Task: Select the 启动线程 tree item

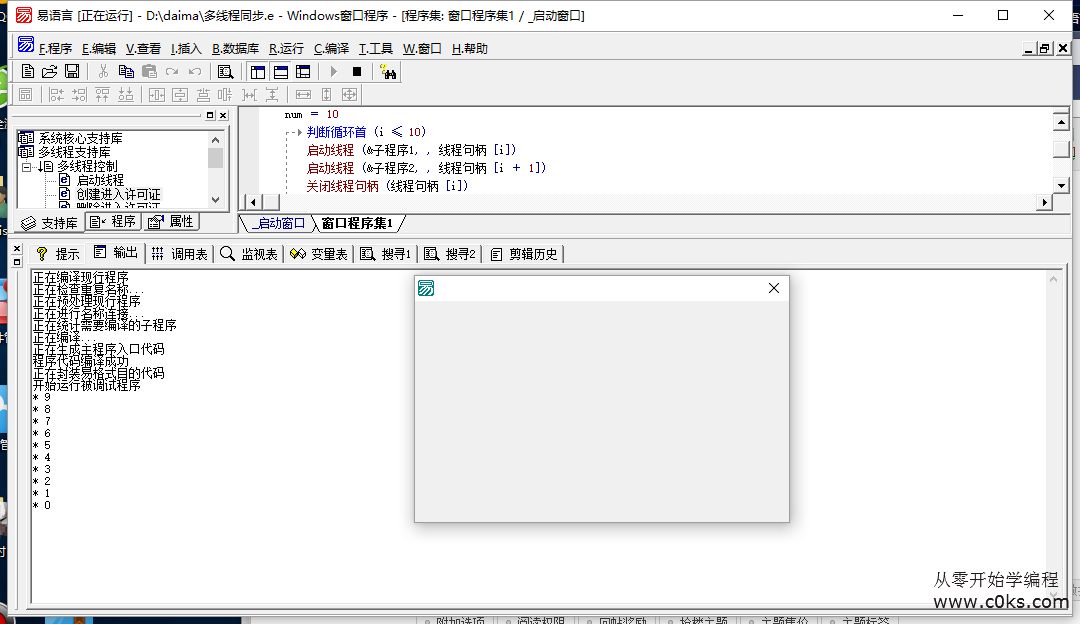Action: pos(100,180)
